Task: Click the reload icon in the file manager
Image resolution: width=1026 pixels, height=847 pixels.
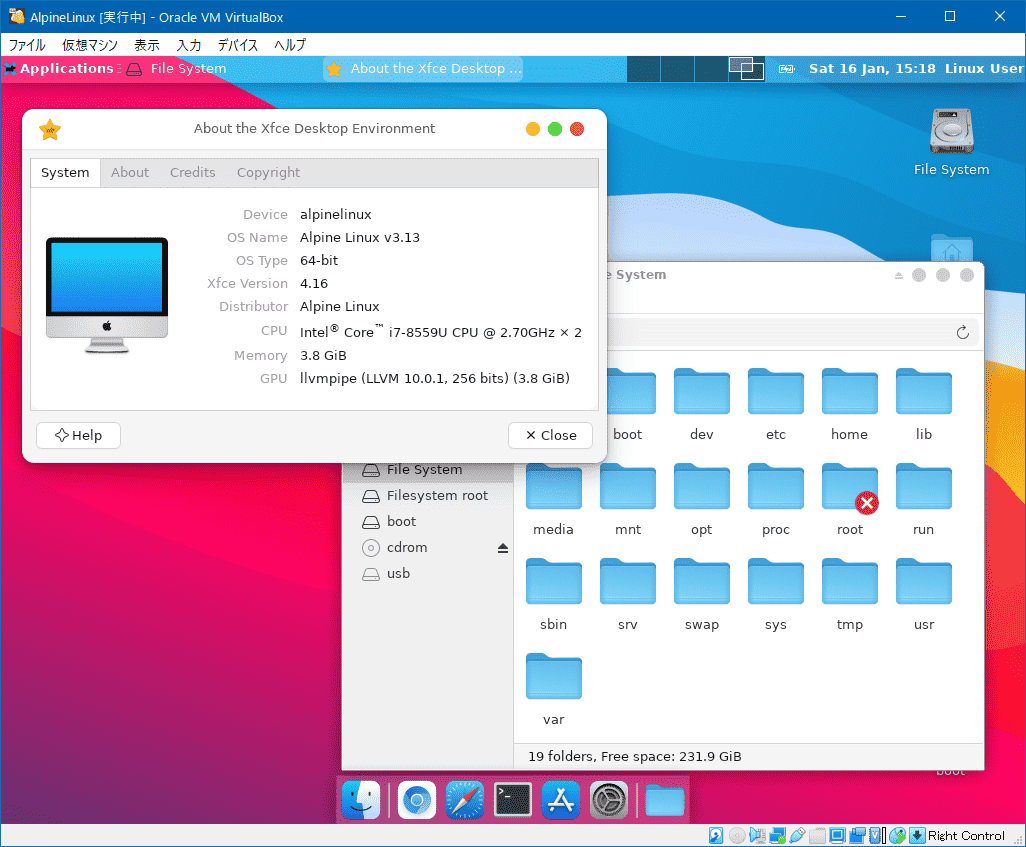Action: (963, 333)
